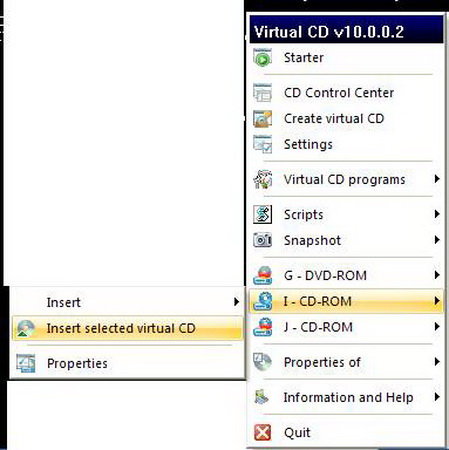The image size is (449, 450).
Task: Click the Starter green play icon
Action: point(262,58)
